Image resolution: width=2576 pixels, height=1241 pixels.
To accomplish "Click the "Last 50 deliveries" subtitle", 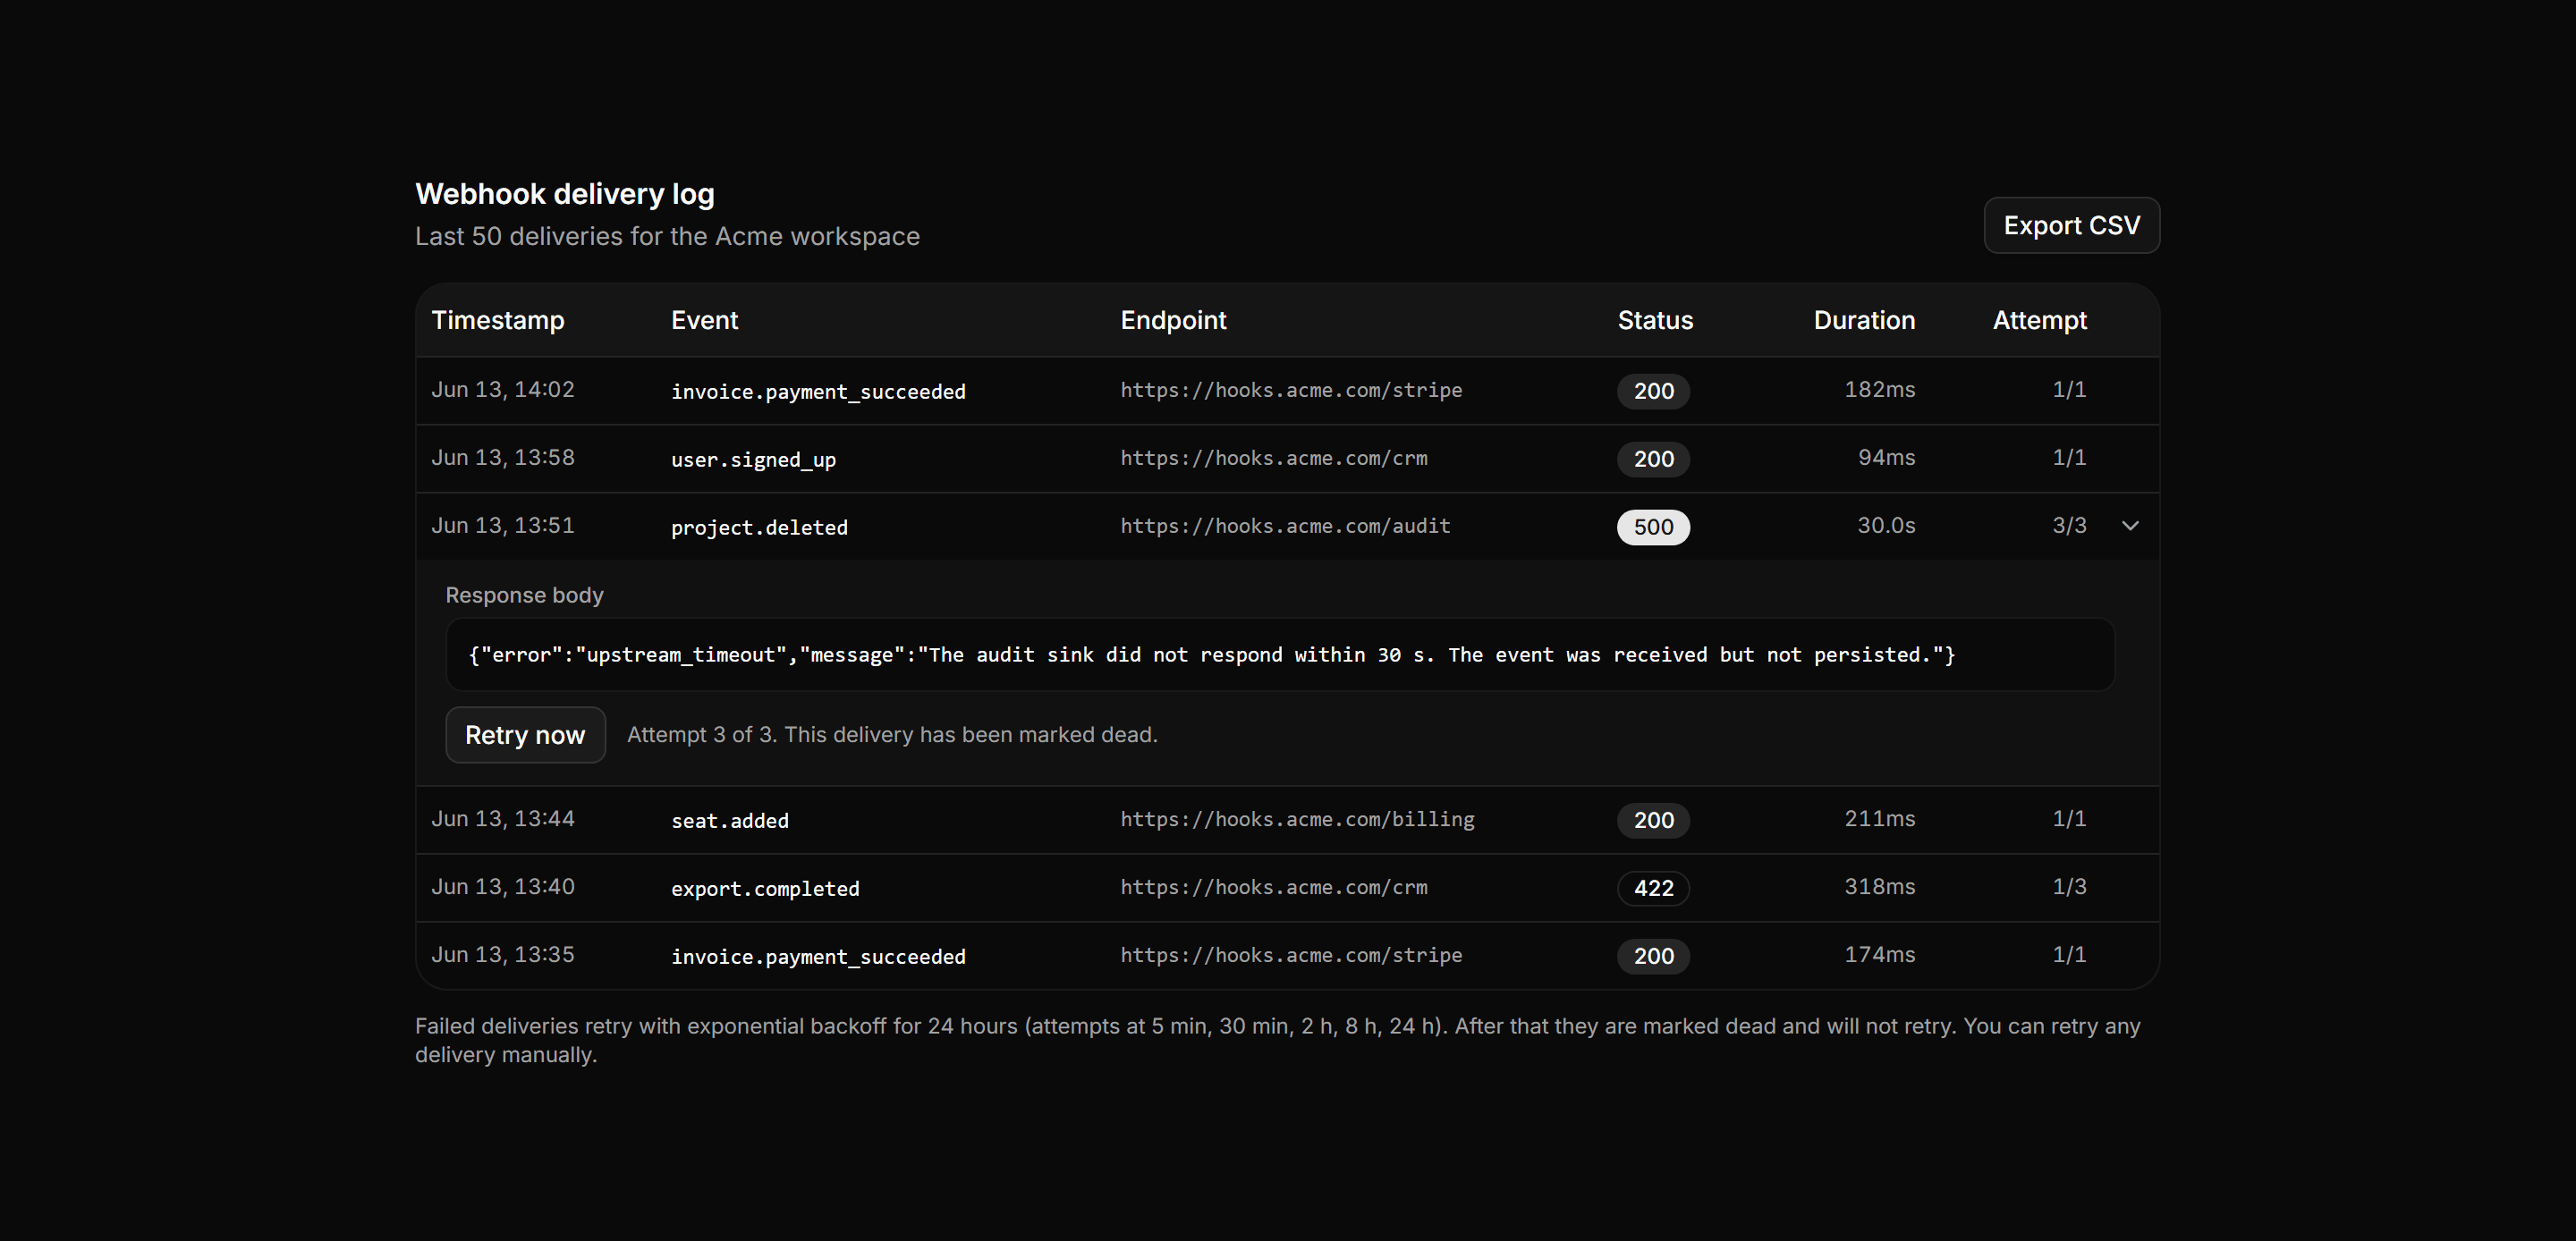I will coord(667,237).
